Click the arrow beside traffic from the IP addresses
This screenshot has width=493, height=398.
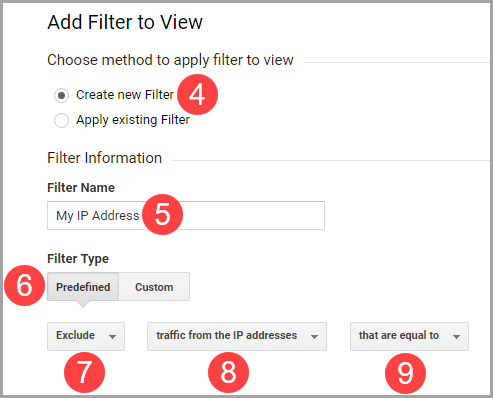coord(314,337)
